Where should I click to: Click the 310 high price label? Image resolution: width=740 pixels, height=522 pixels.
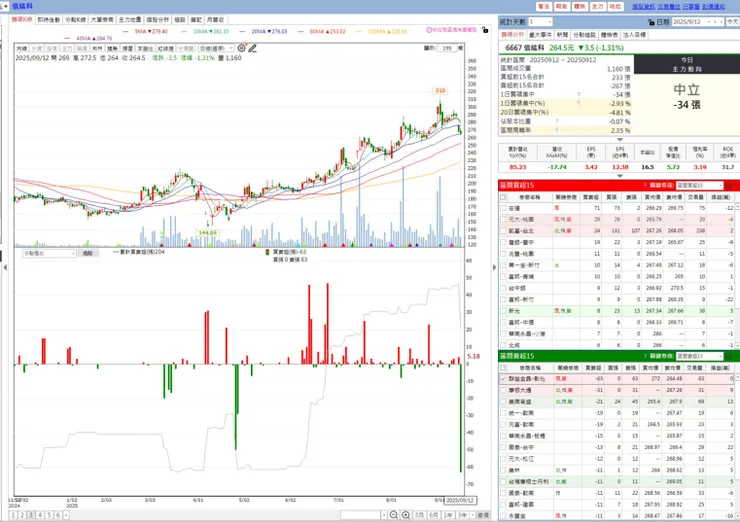(440, 91)
